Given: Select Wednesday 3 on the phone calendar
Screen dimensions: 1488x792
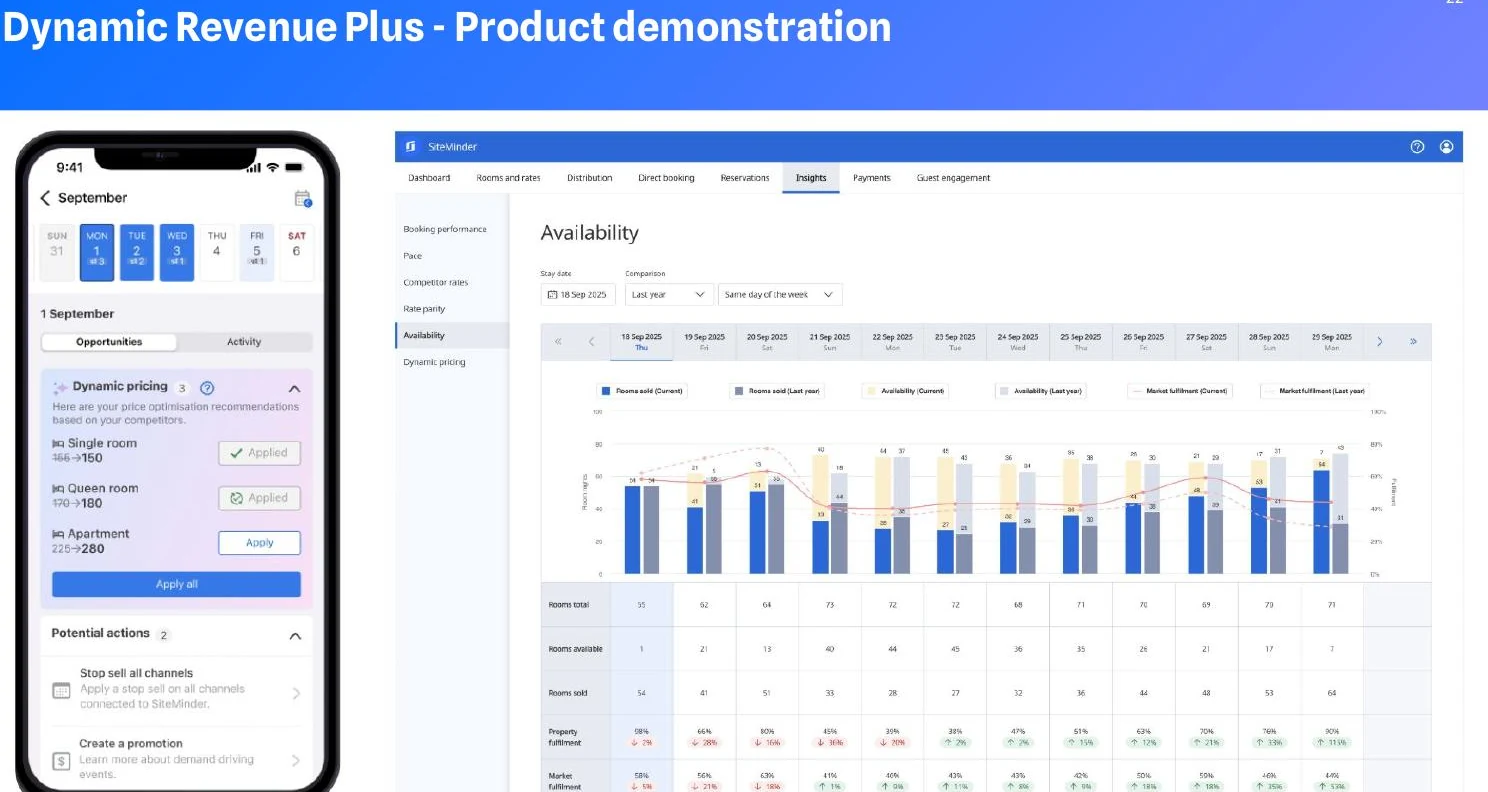Looking at the screenshot, I should click(177, 252).
